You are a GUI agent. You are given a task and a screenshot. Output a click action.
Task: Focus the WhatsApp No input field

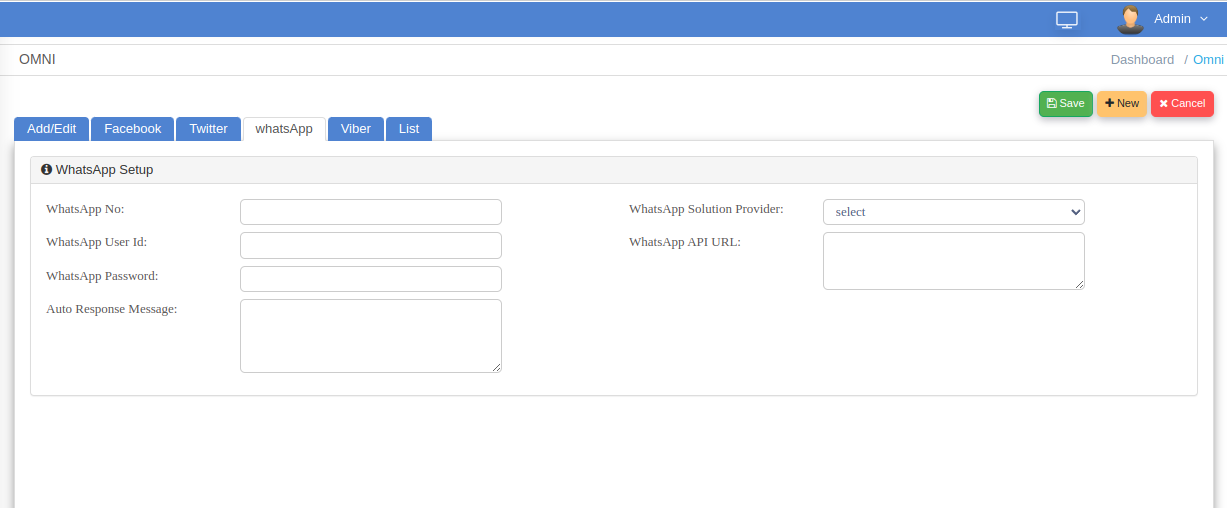[370, 212]
